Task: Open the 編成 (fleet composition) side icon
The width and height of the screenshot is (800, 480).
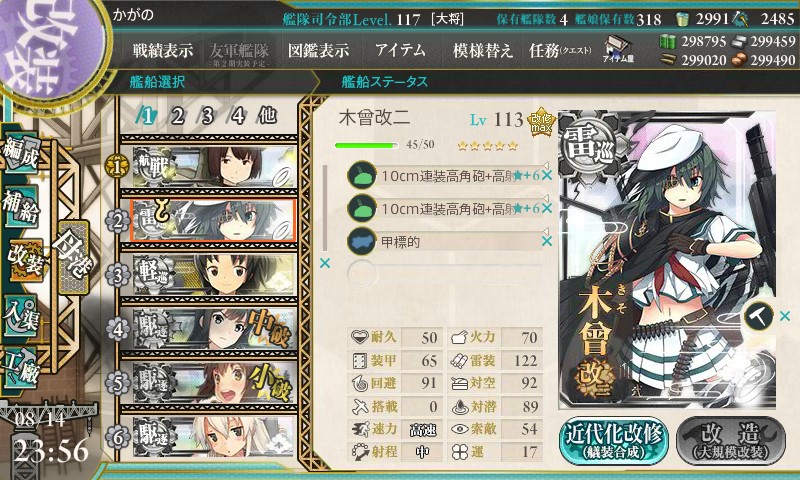Action: coord(21,153)
